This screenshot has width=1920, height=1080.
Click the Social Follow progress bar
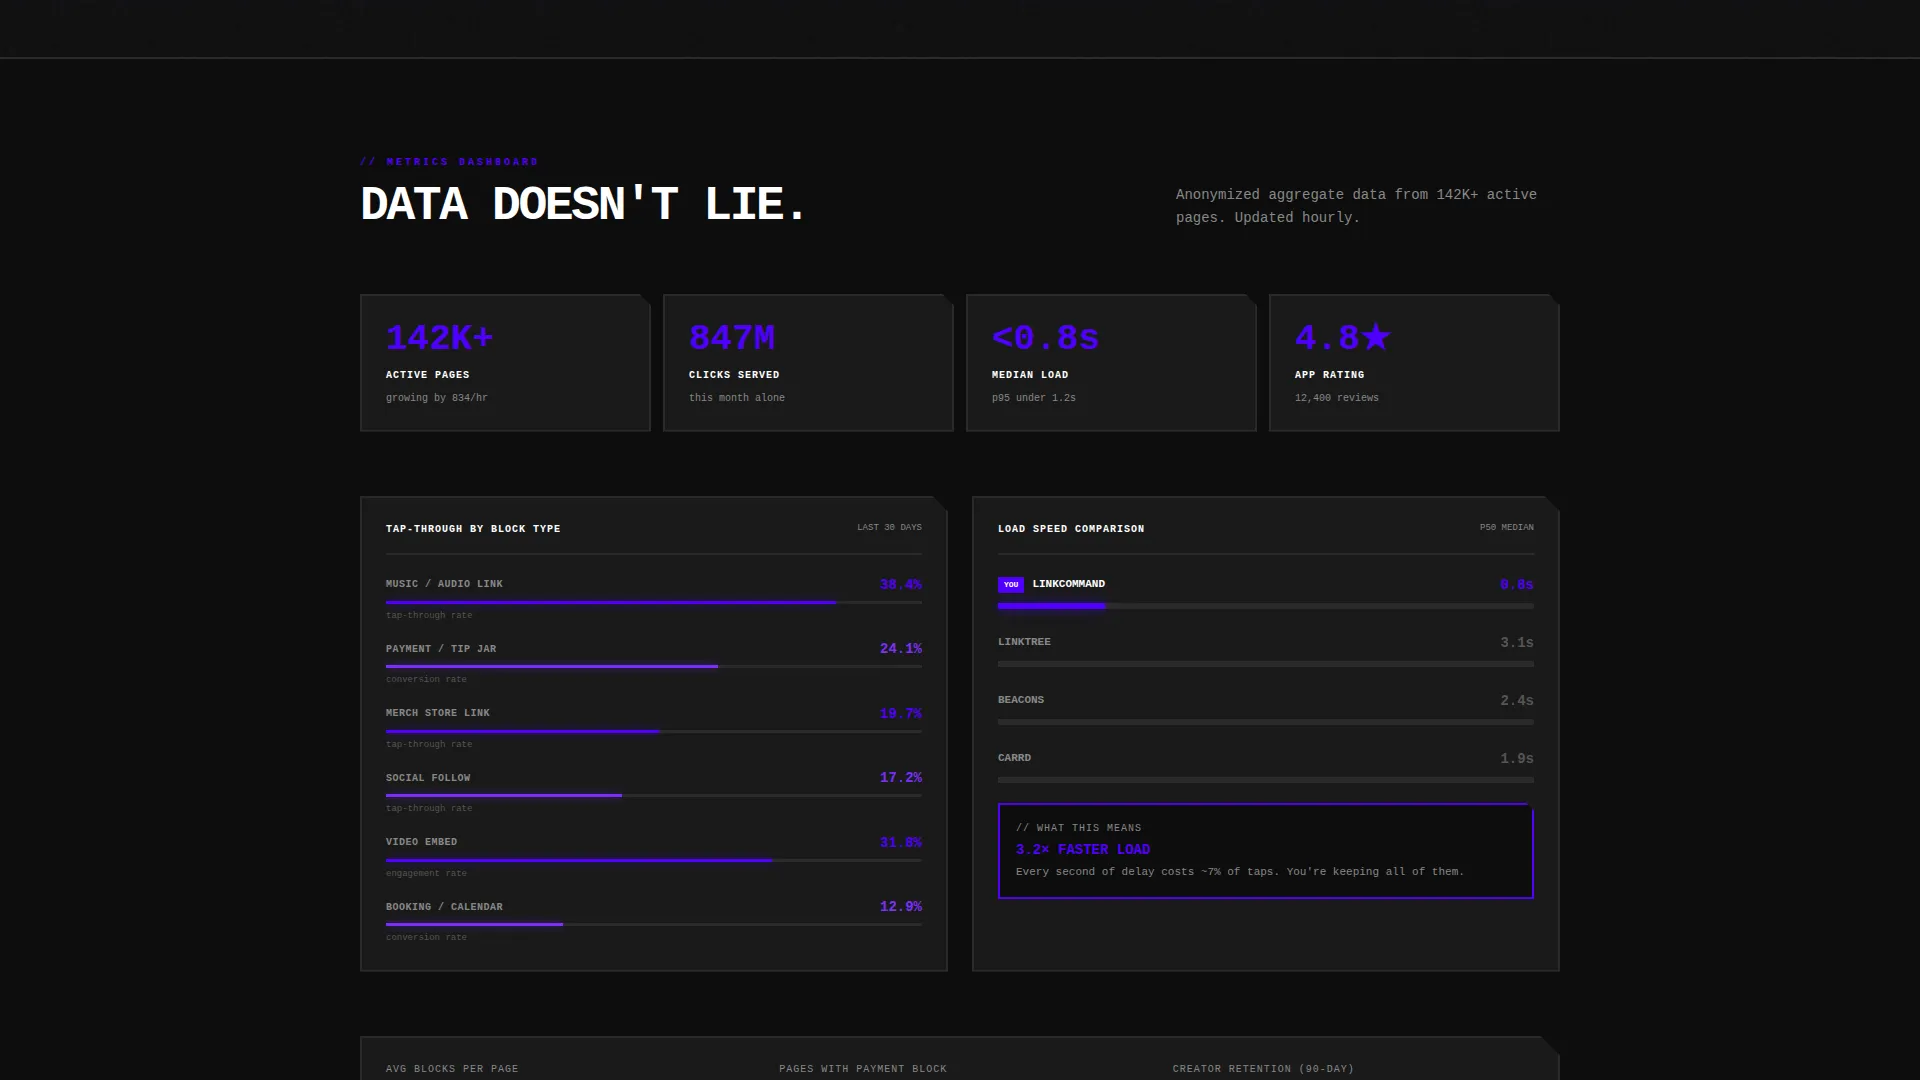[x=654, y=795]
